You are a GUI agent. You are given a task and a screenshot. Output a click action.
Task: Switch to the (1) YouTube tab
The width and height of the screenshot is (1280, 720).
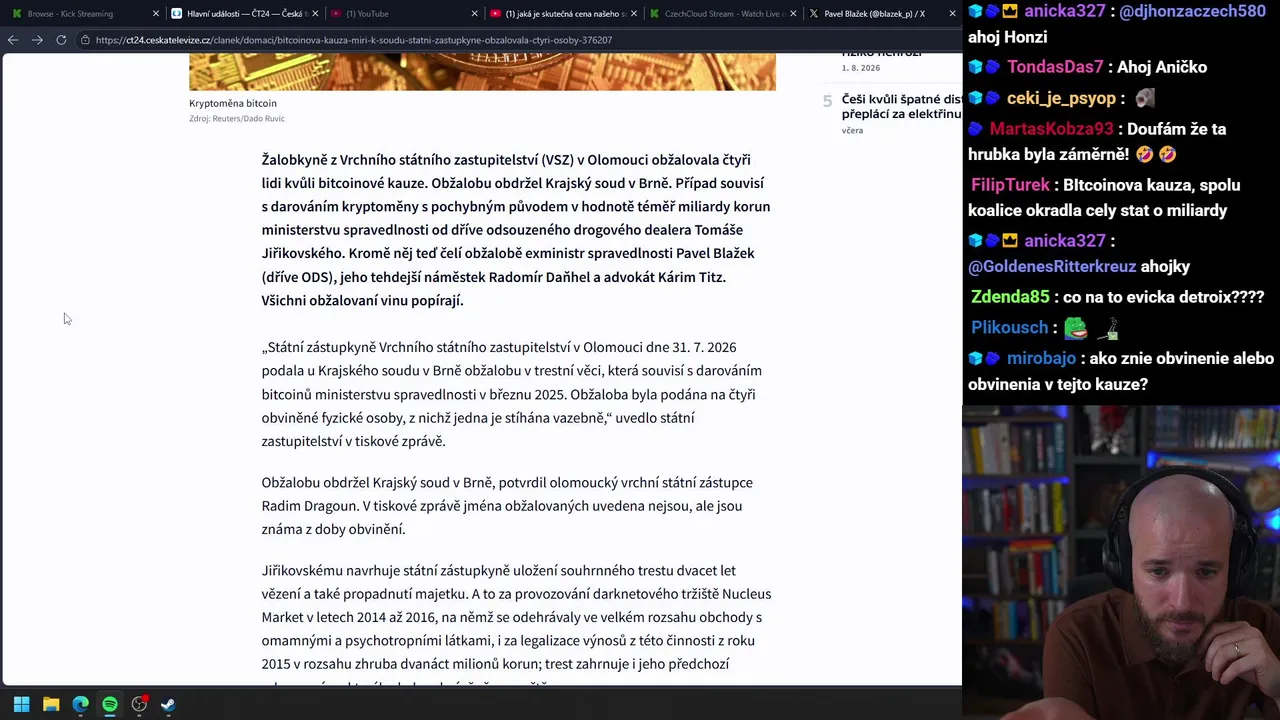(x=403, y=14)
